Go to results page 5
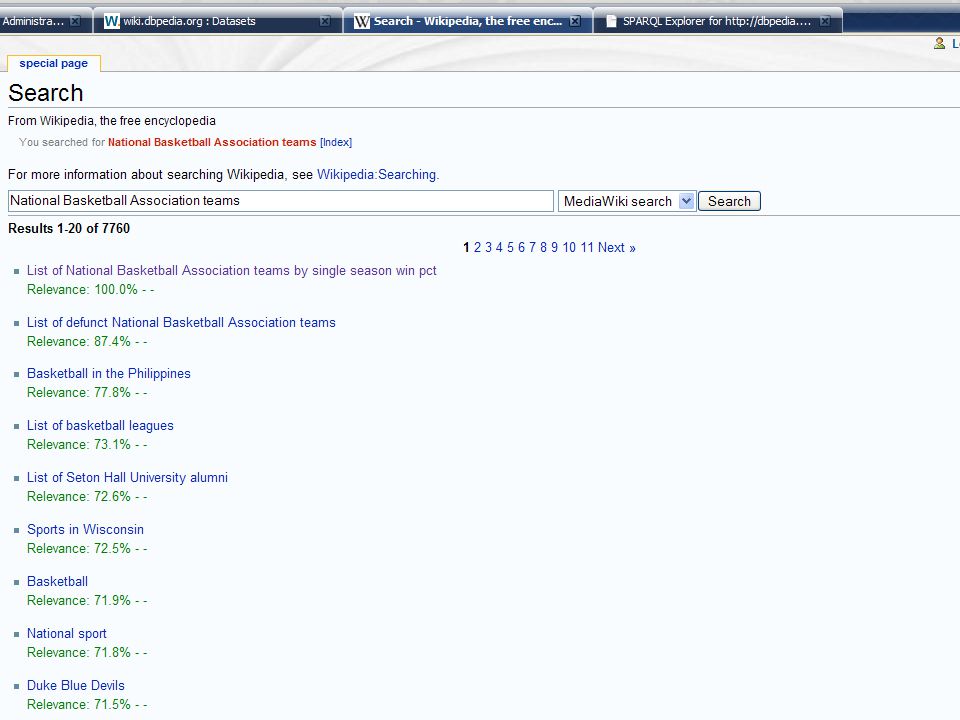 click(x=510, y=247)
